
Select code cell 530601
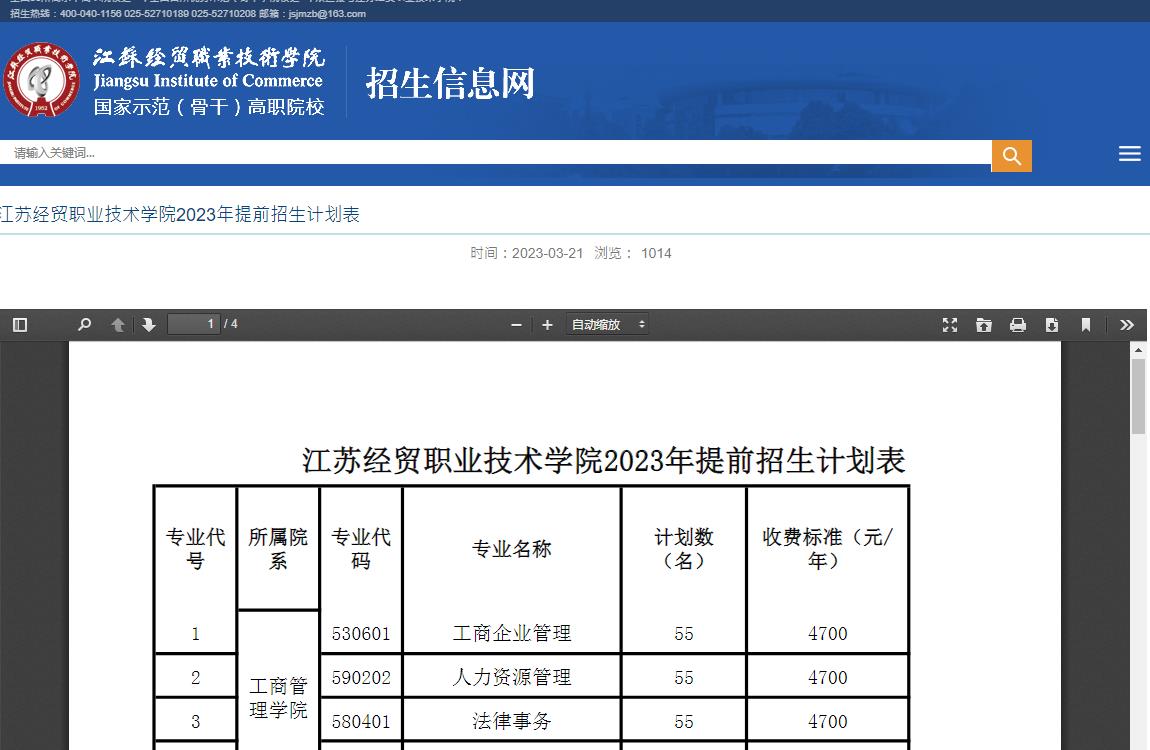coord(361,633)
